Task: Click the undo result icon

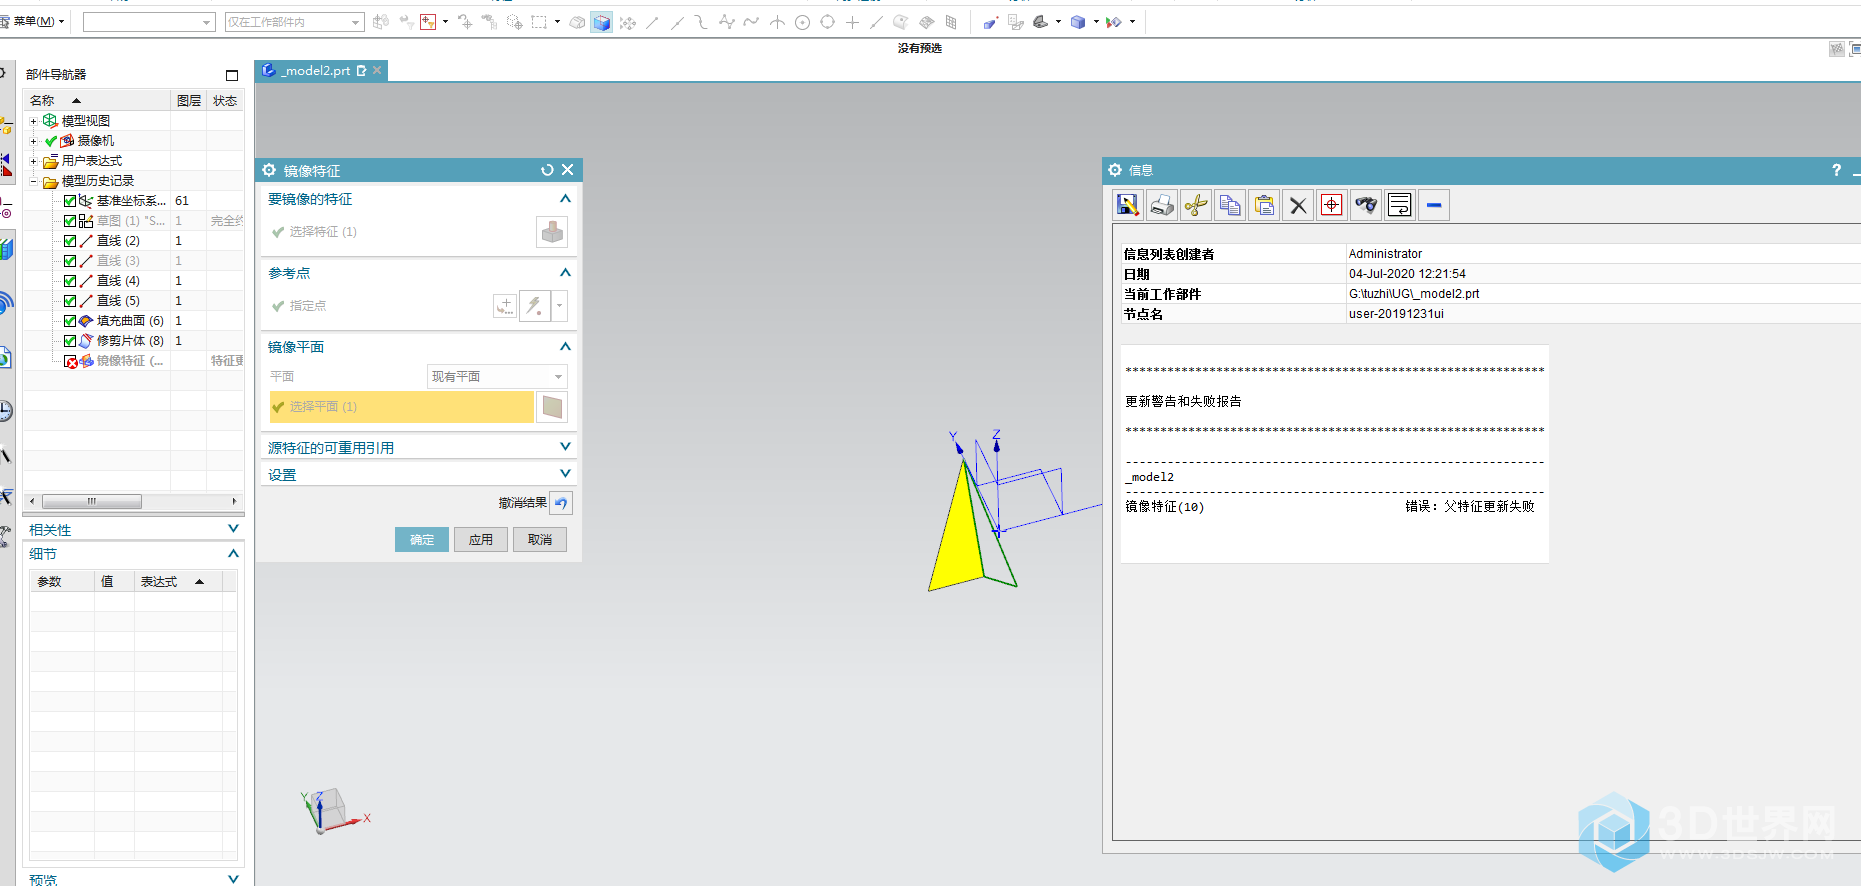Action: (x=562, y=503)
